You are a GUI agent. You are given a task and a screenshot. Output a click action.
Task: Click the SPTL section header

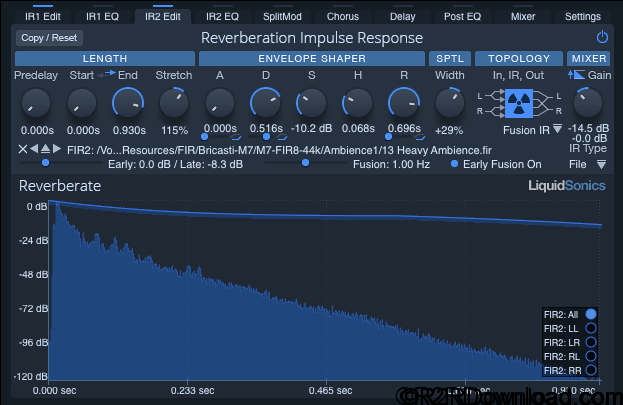pyautogui.click(x=450, y=58)
